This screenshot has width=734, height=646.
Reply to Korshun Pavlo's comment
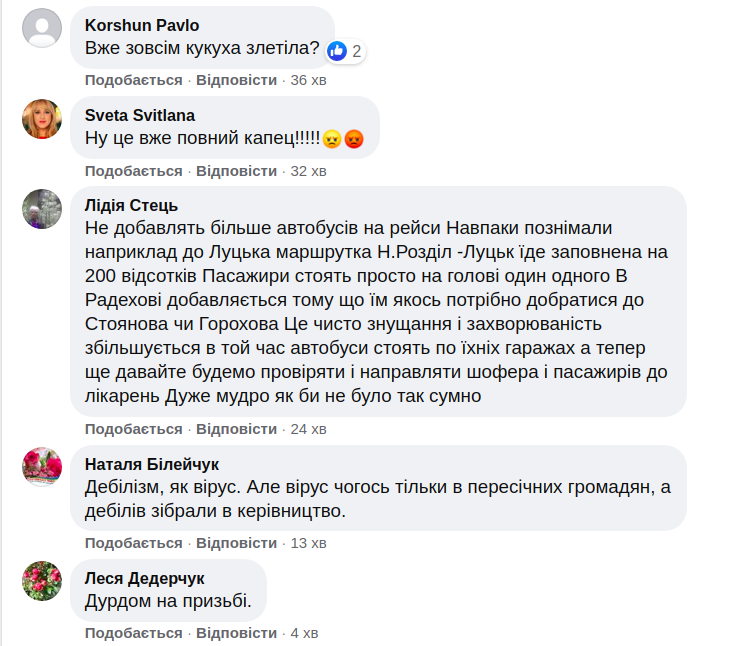pos(236,80)
